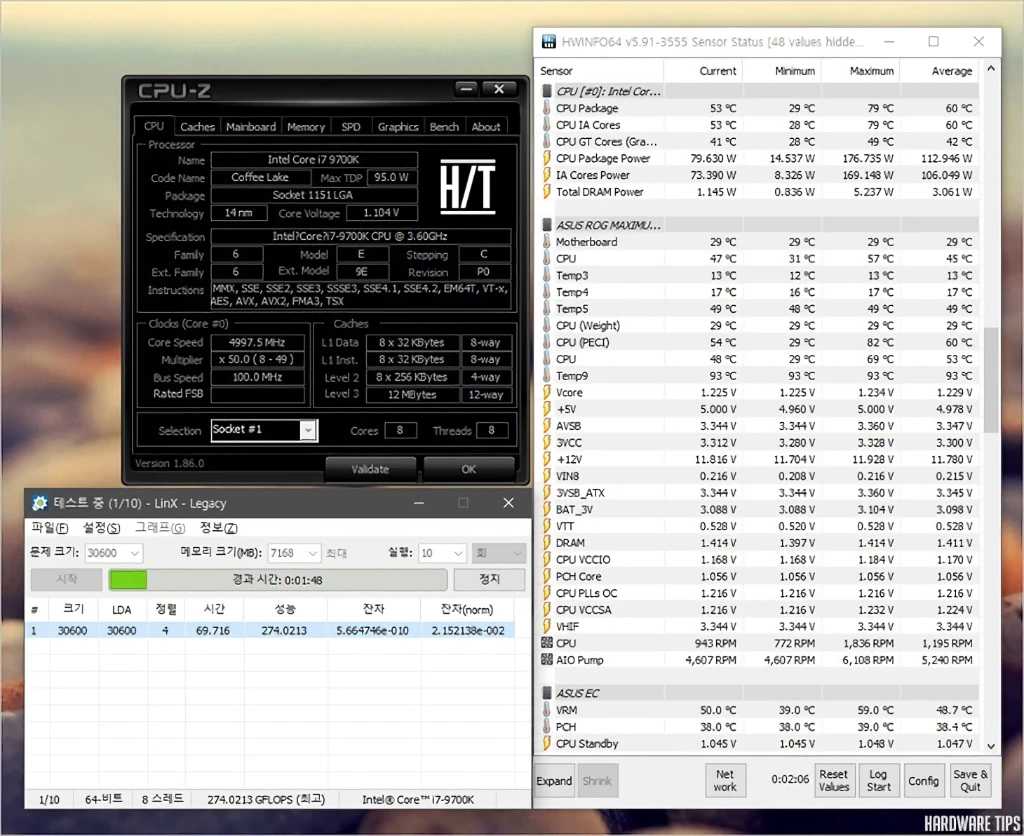Click the thermometer icon beside CPU IA Cores

(547, 125)
